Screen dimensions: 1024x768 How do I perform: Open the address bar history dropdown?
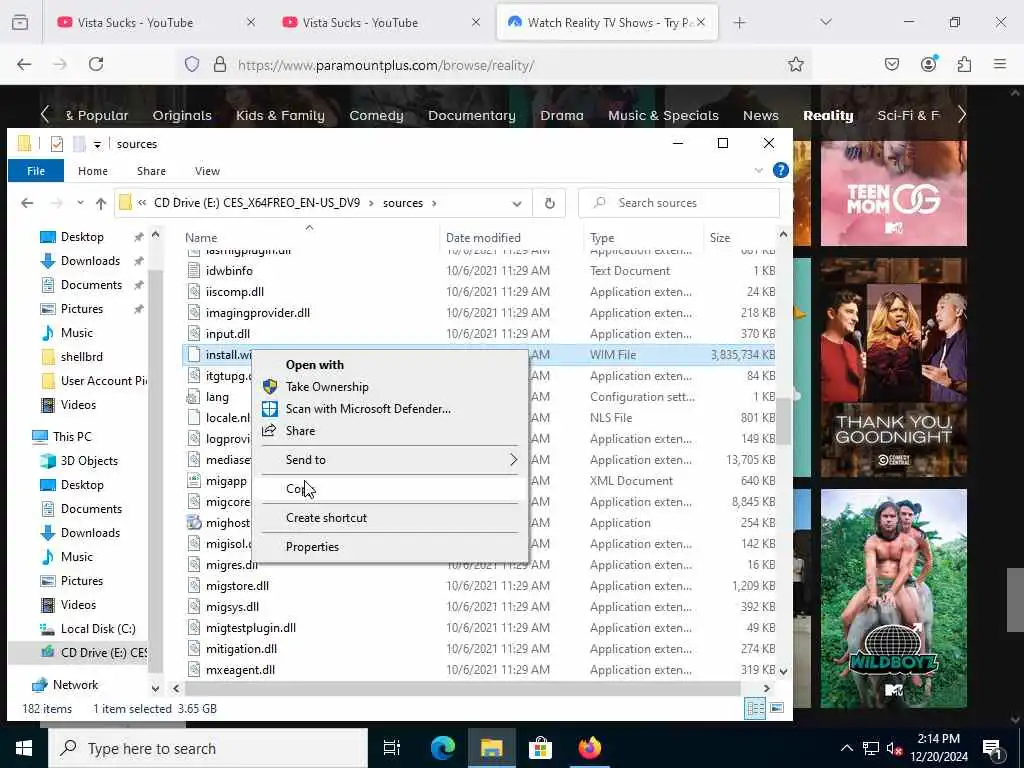coord(517,204)
